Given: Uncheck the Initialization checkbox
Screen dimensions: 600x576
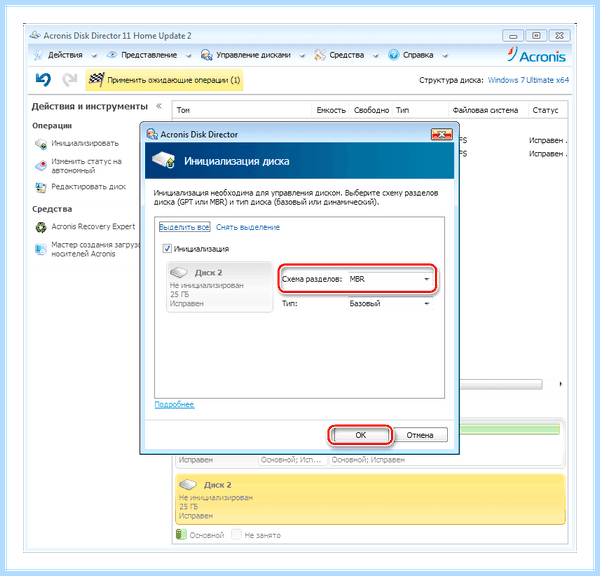Looking at the screenshot, I should (x=167, y=248).
